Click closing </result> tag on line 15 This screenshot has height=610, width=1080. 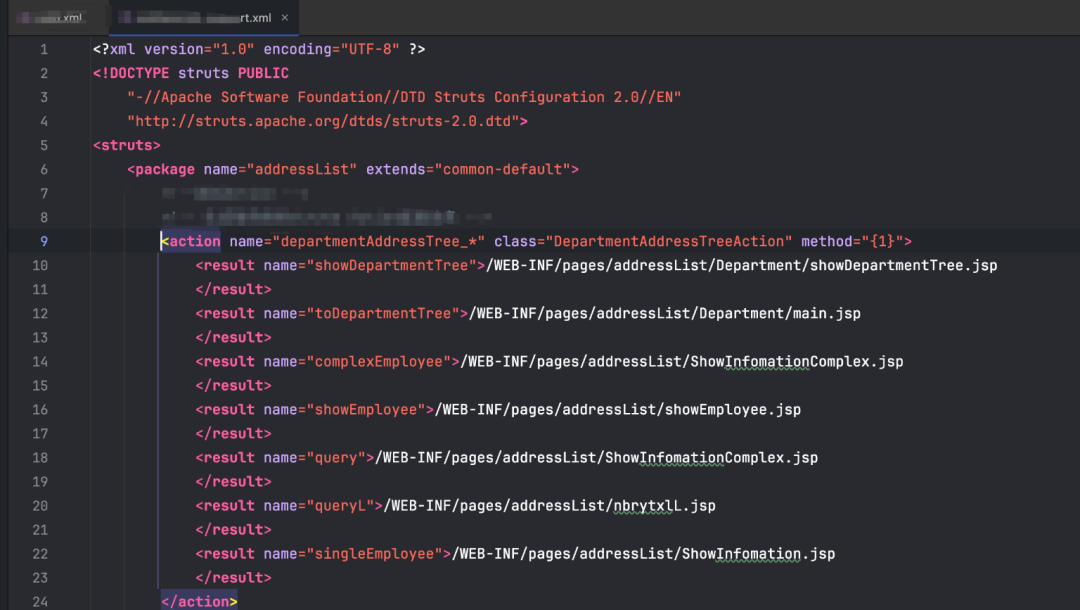tap(233, 386)
